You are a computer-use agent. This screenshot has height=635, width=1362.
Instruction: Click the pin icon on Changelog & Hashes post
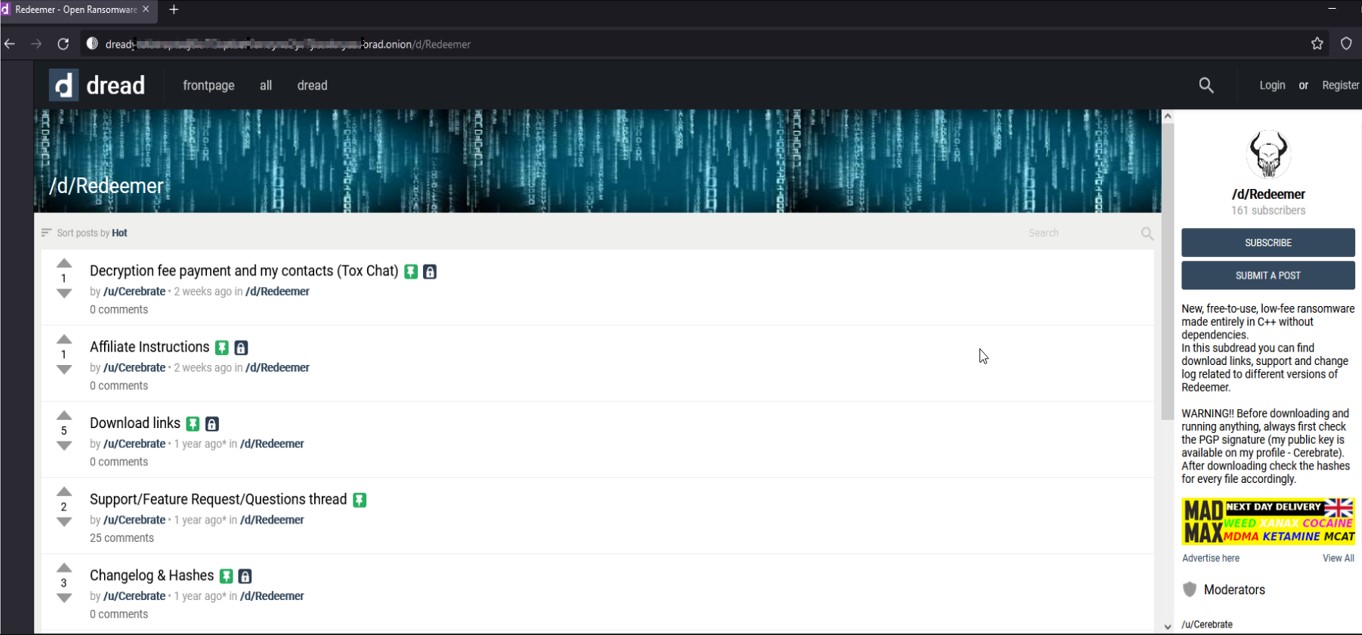(x=225, y=575)
